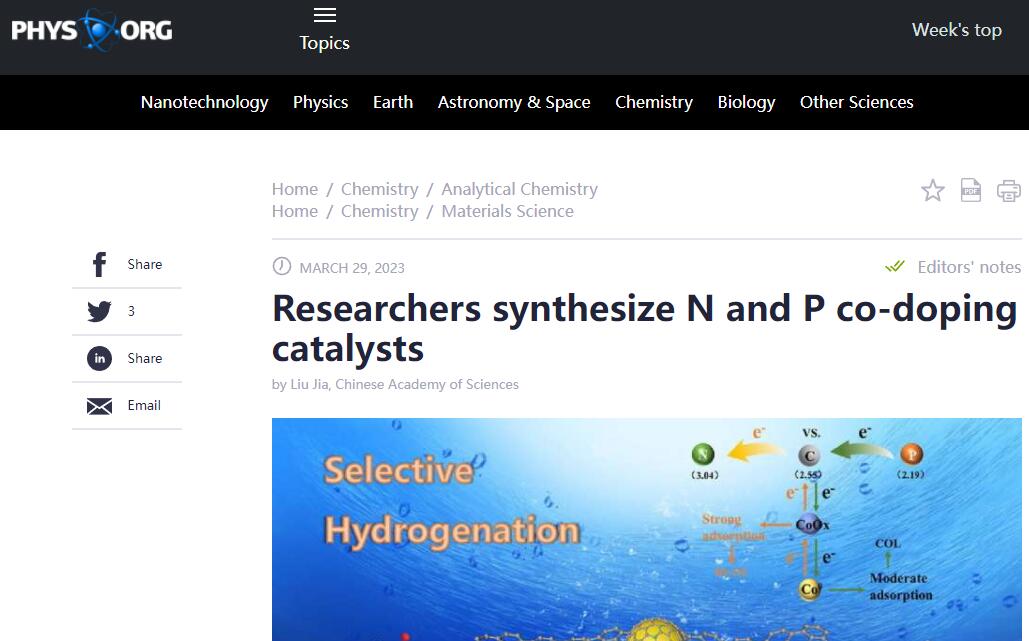The width and height of the screenshot is (1029, 641).
Task: Open Biology section
Action: tap(746, 102)
